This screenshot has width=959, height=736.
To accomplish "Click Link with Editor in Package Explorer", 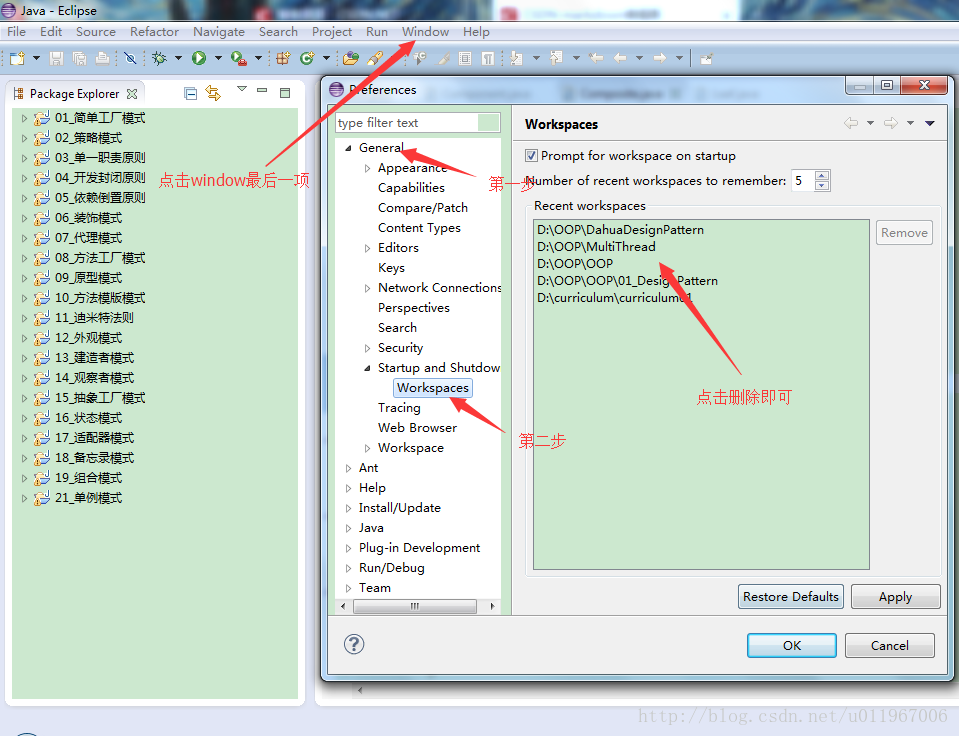I will [x=213, y=93].
